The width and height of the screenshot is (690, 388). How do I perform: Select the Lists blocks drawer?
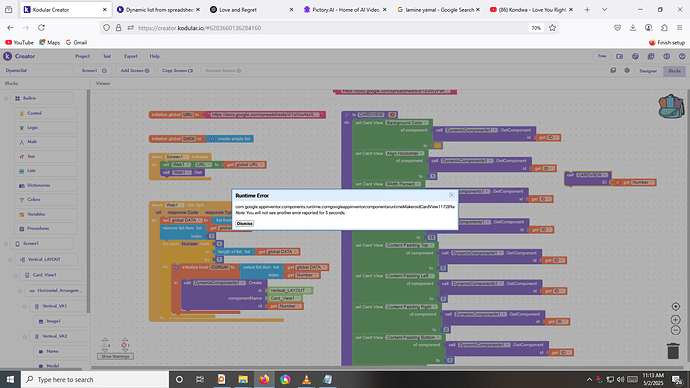(x=46, y=171)
